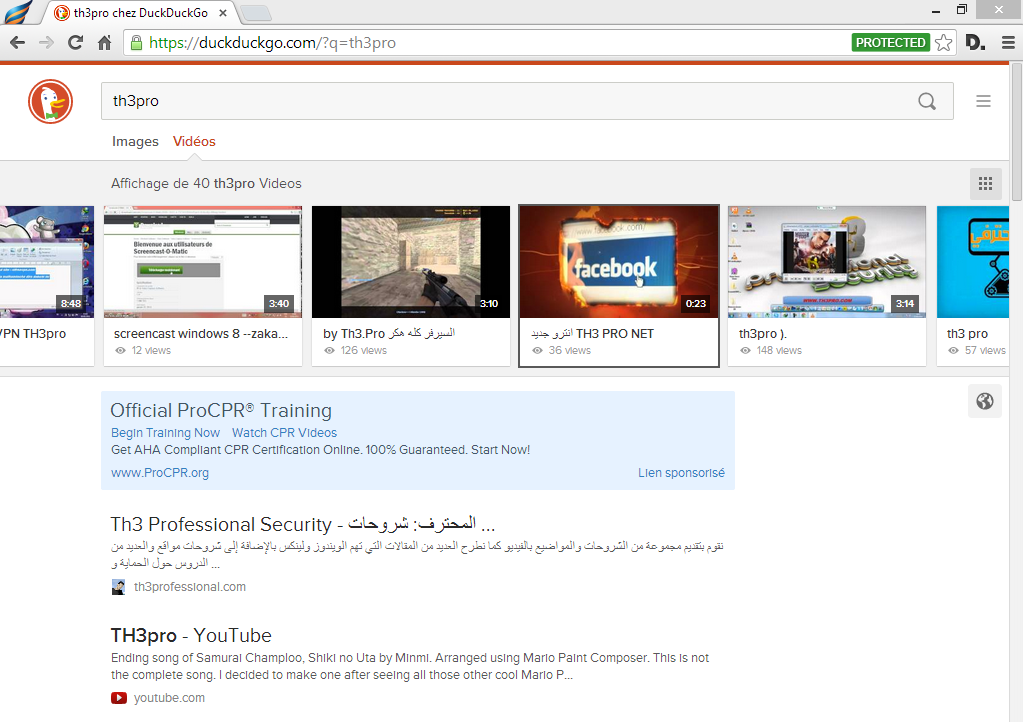
Task: Open the browser main menu icon
Action: 1008,43
